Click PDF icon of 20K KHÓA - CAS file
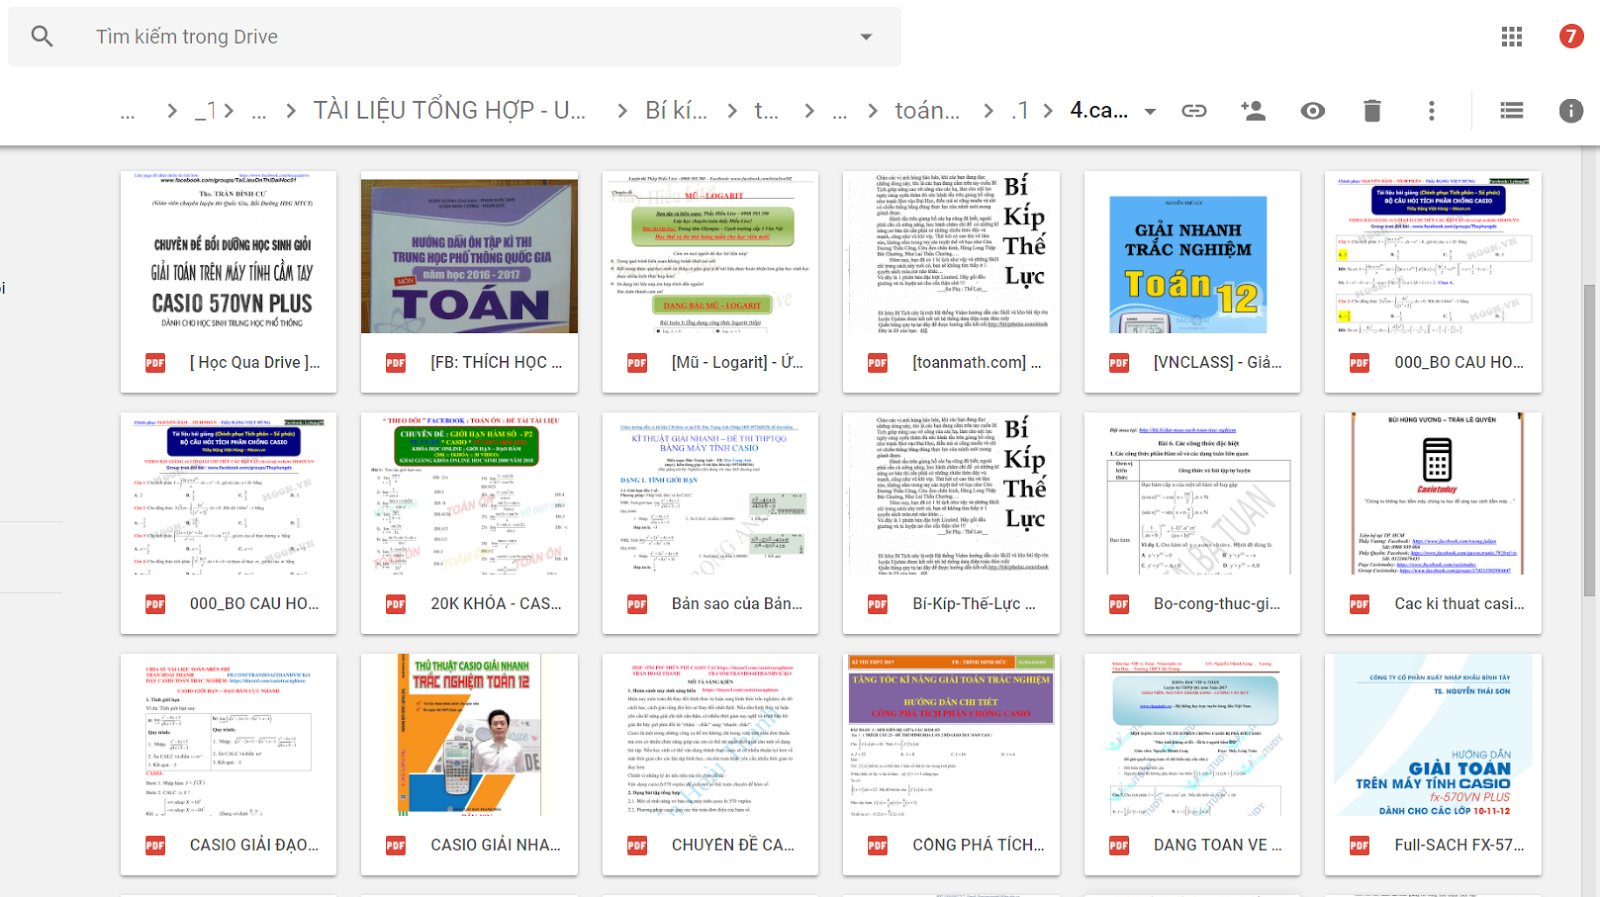The width and height of the screenshot is (1600, 897). tap(396, 604)
